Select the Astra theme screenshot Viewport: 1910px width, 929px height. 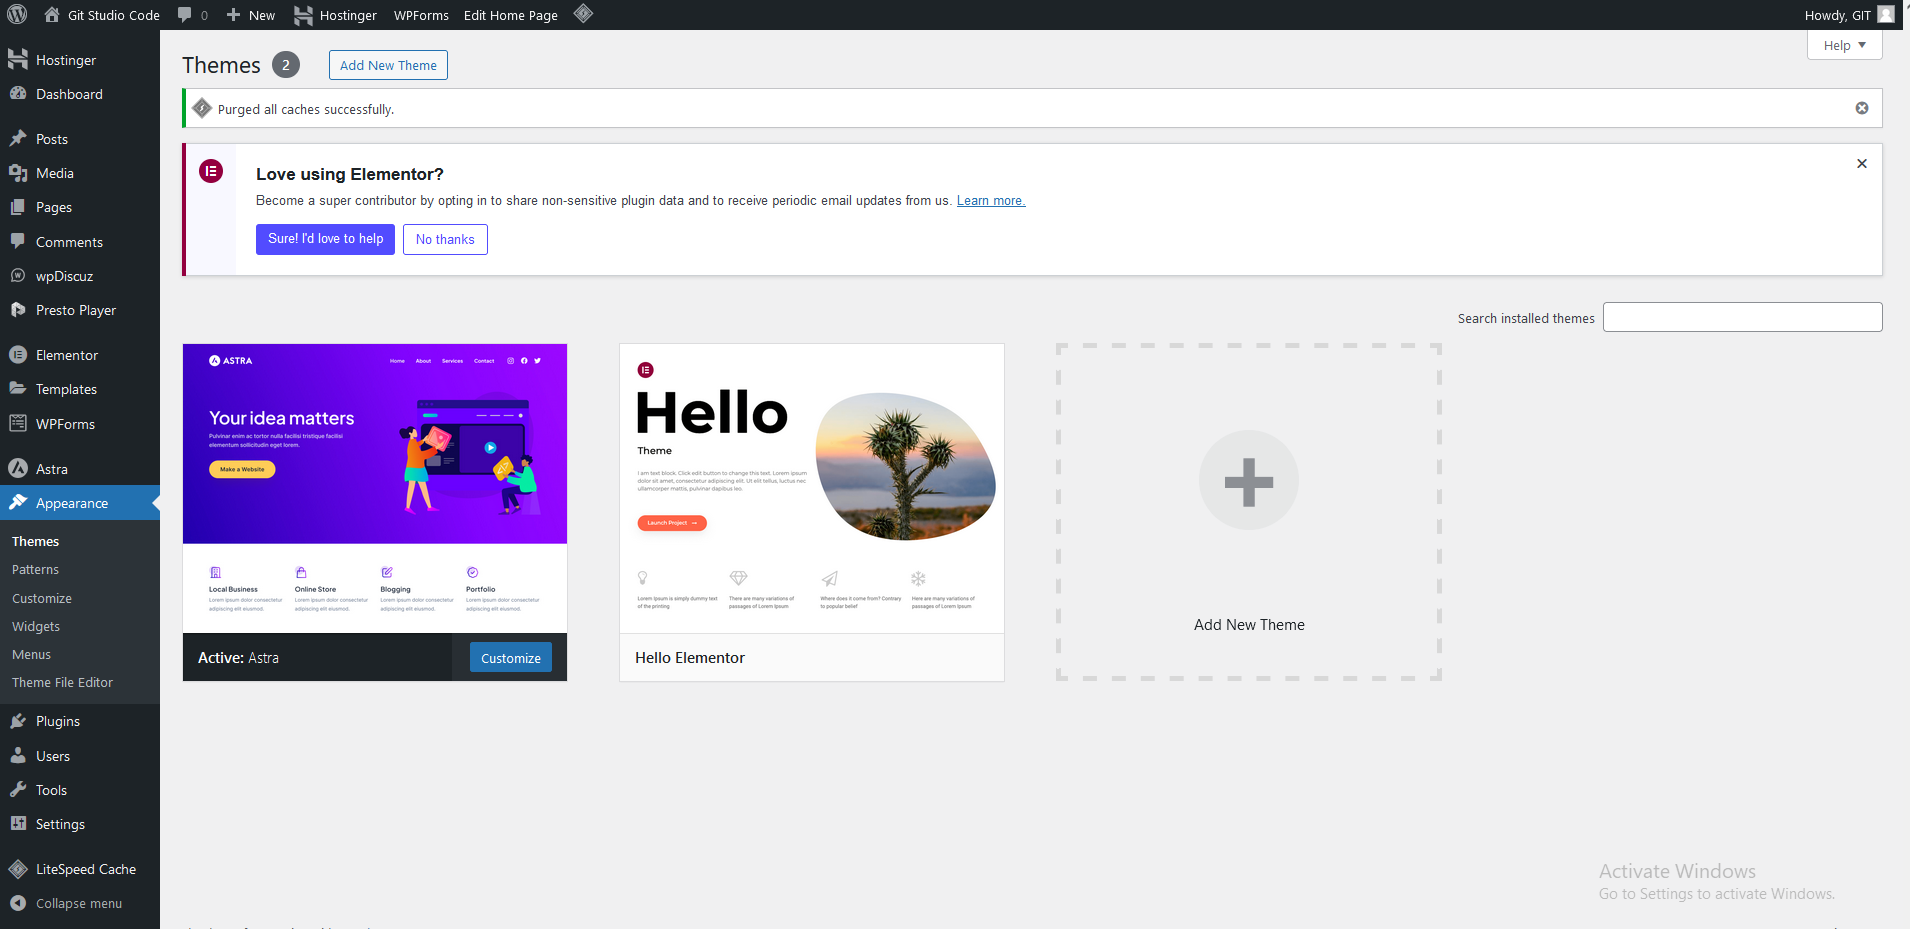375,488
